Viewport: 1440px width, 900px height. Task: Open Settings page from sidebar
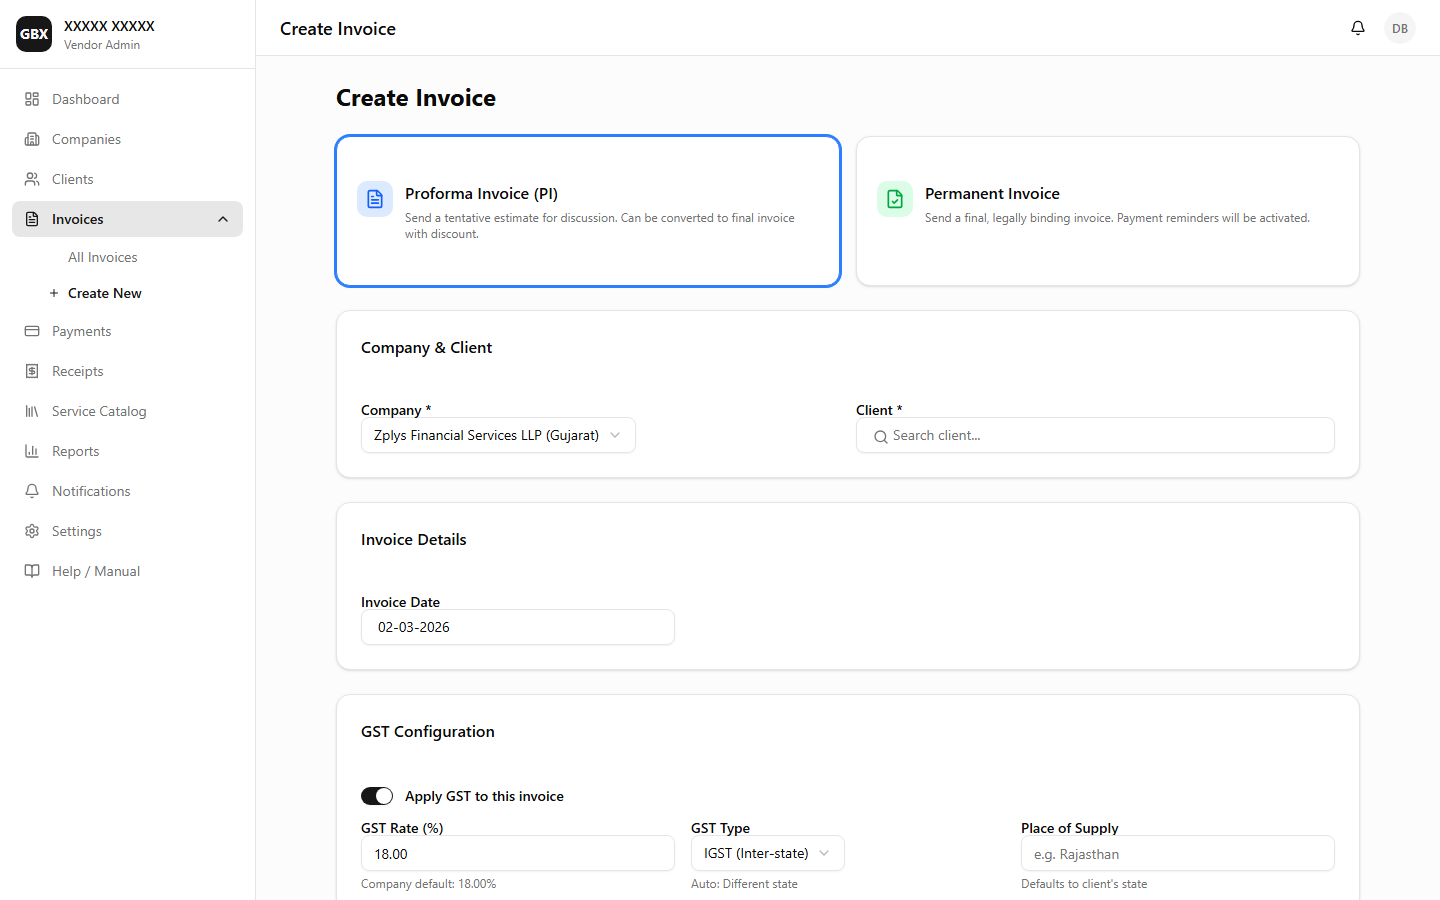127,531
